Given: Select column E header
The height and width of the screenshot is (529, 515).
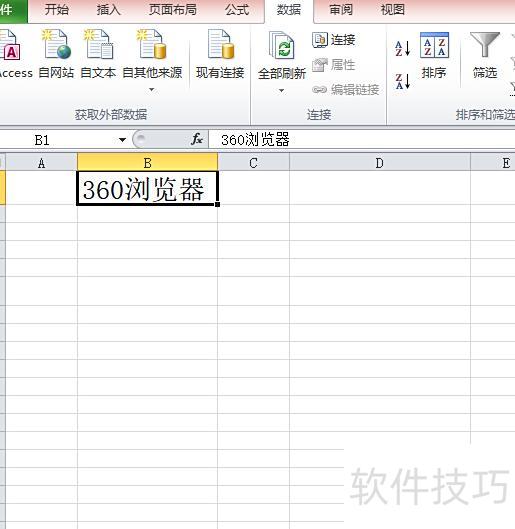Looking at the screenshot, I should [x=493, y=163].
